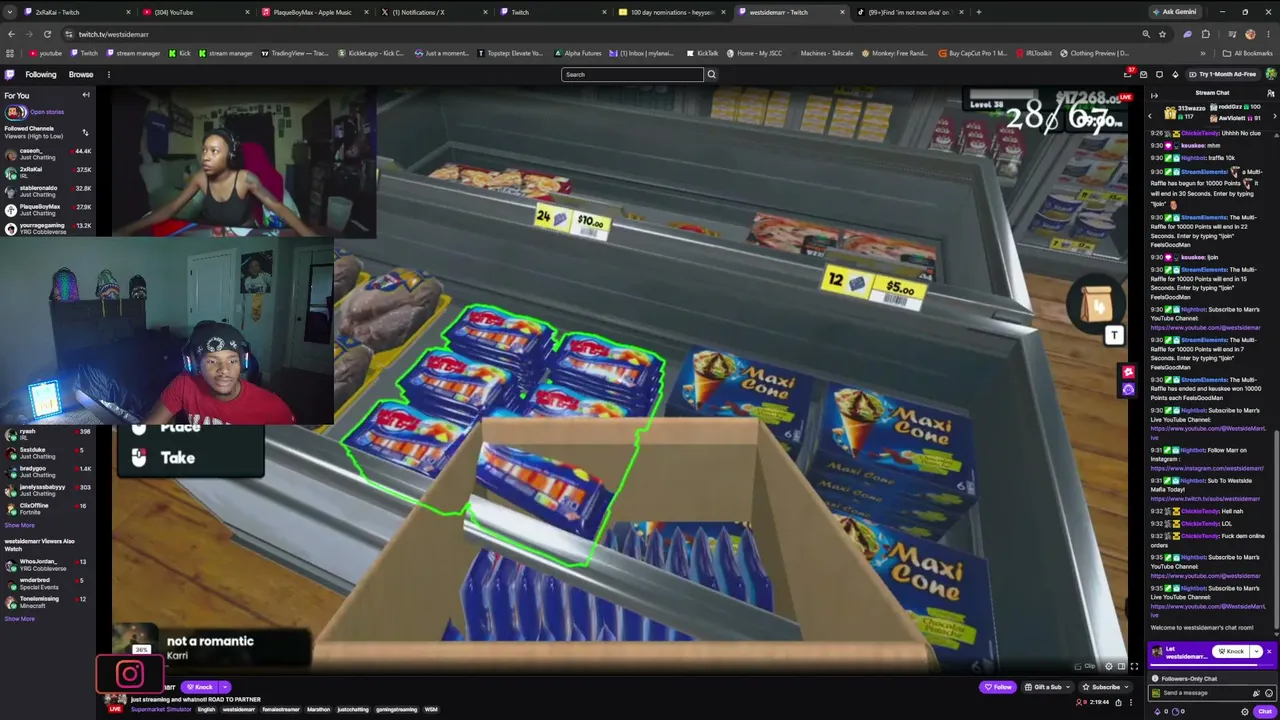Open Supermarket Simulator category link
The height and width of the screenshot is (720, 1280).
(x=161, y=709)
